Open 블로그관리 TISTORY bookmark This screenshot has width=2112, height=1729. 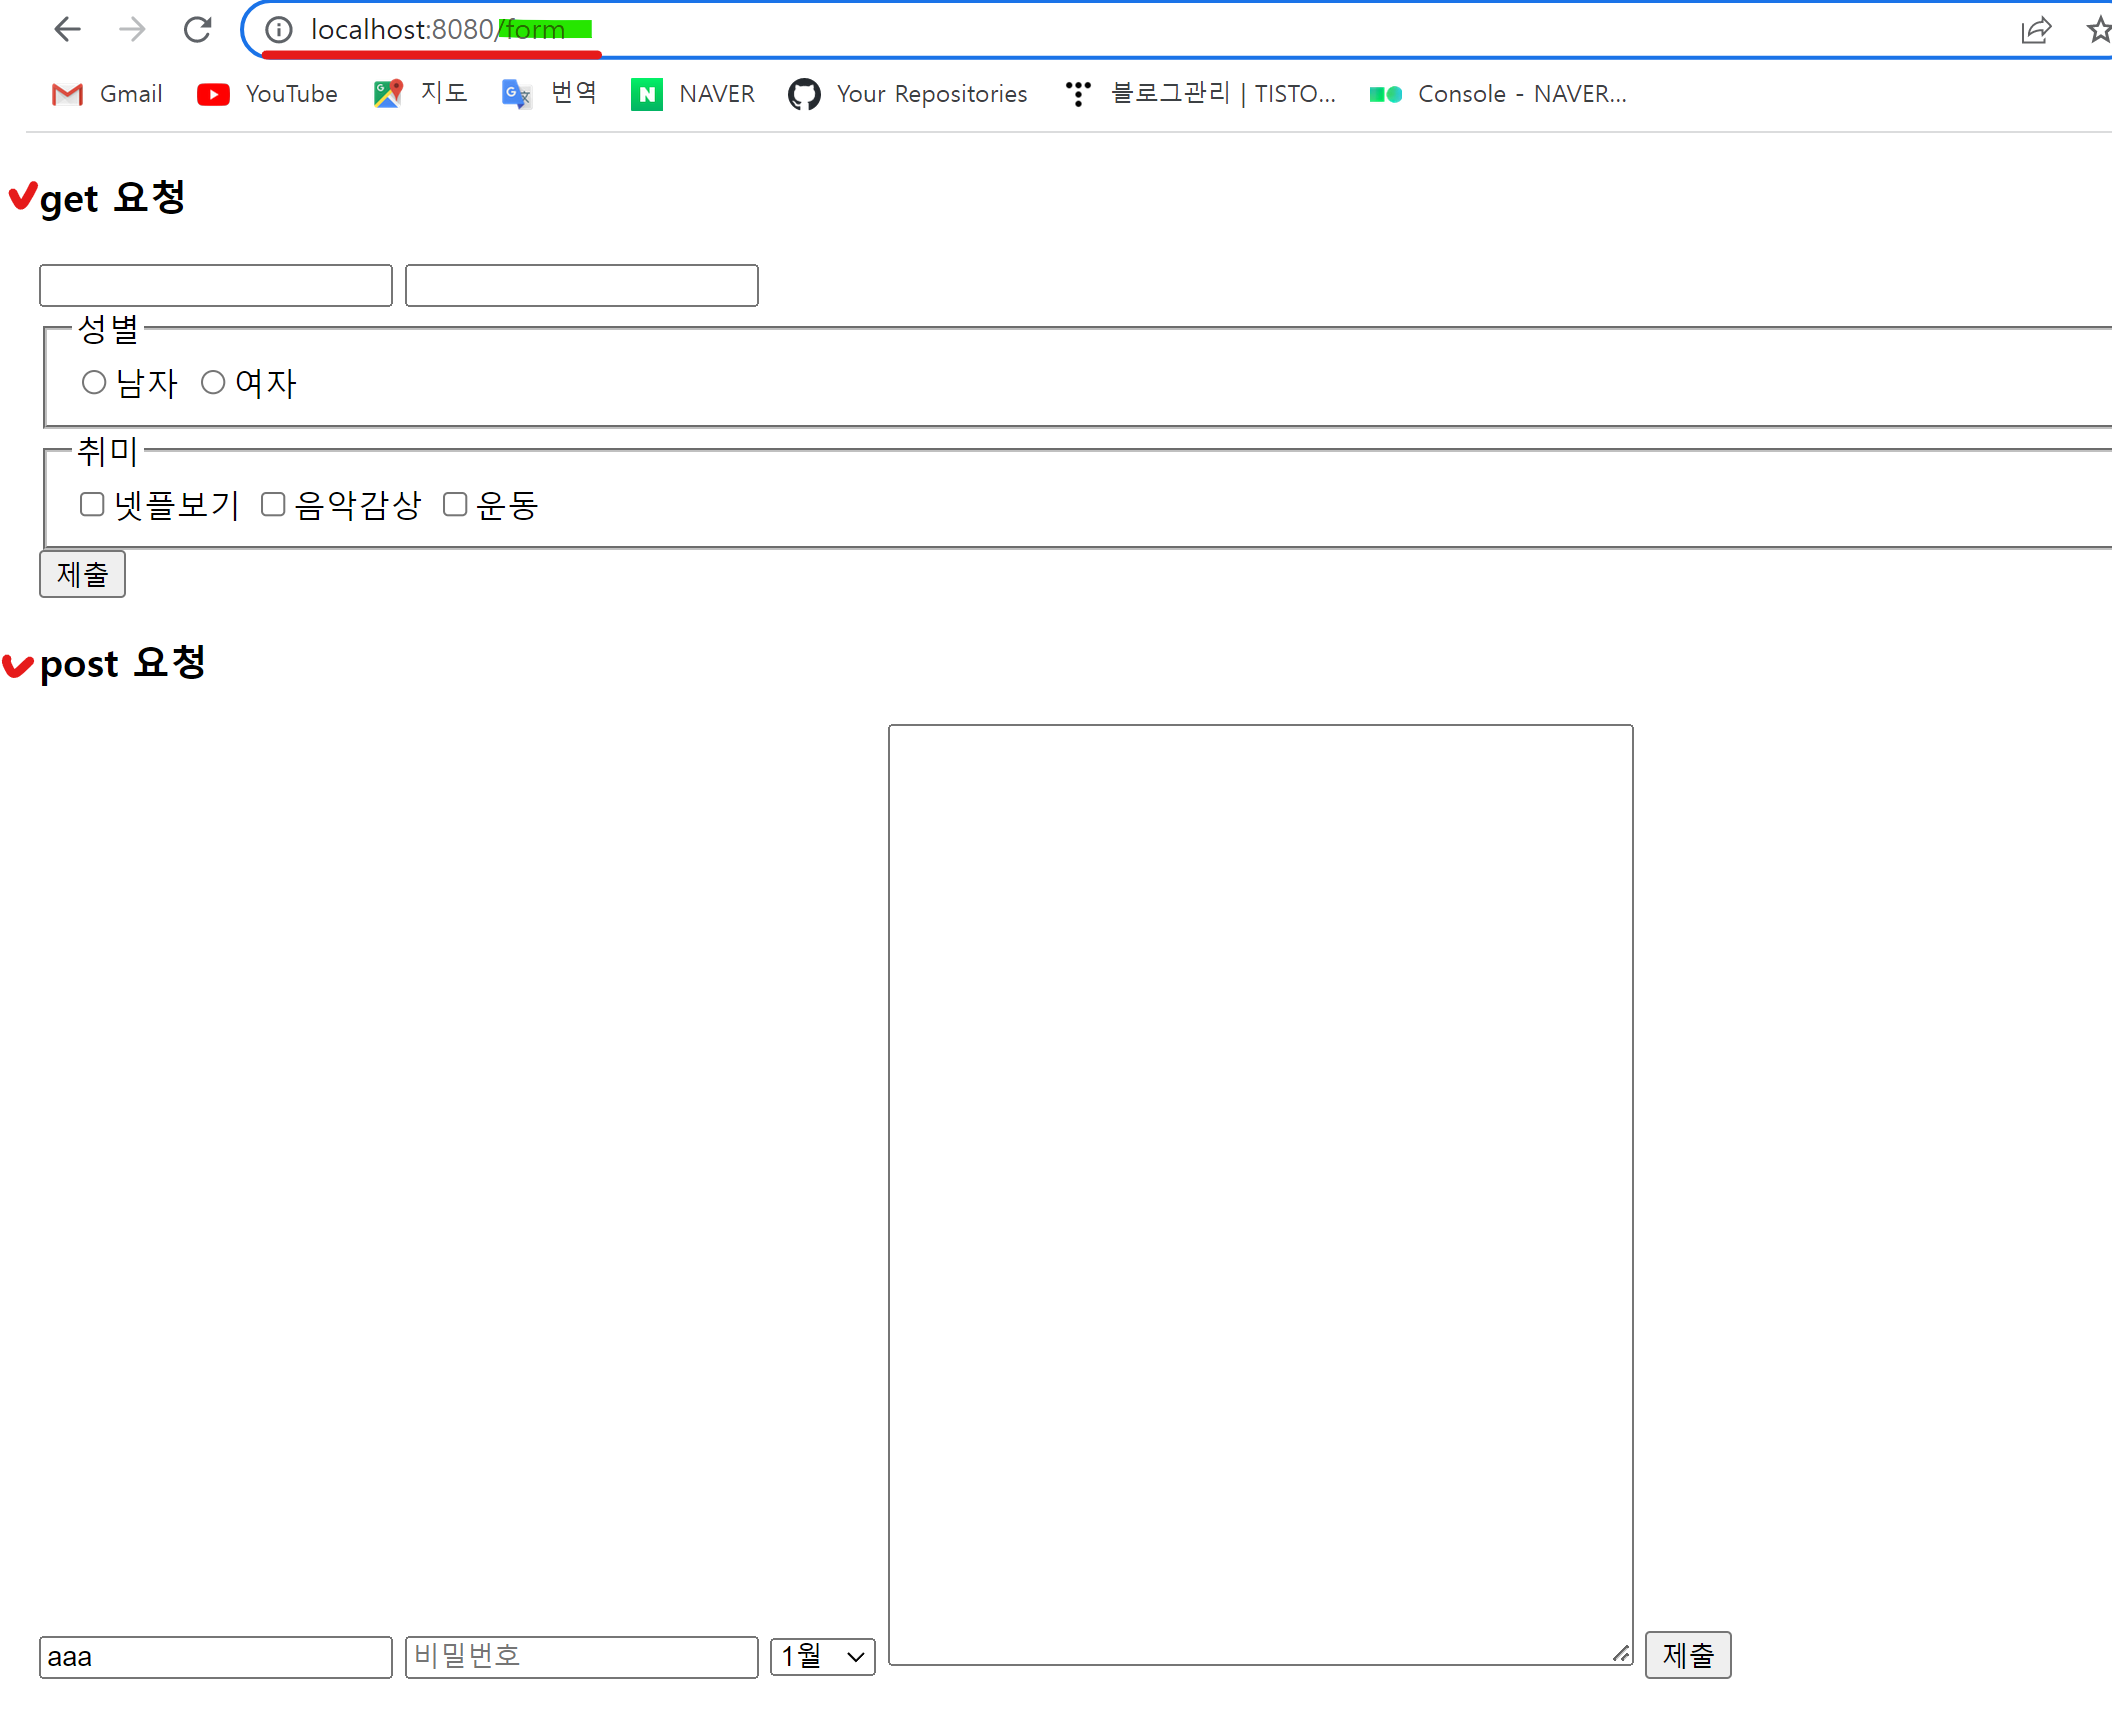point(1201,94)
